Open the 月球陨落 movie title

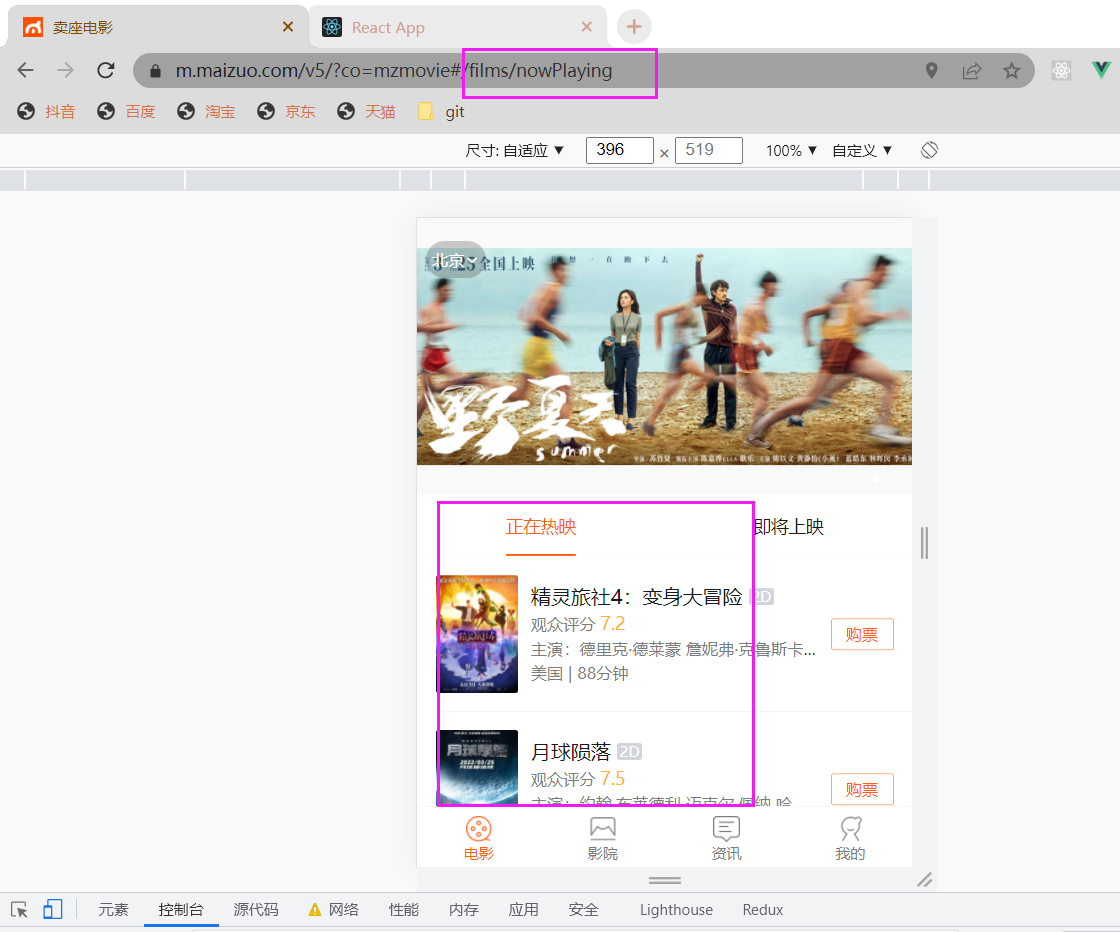point(571,751)
